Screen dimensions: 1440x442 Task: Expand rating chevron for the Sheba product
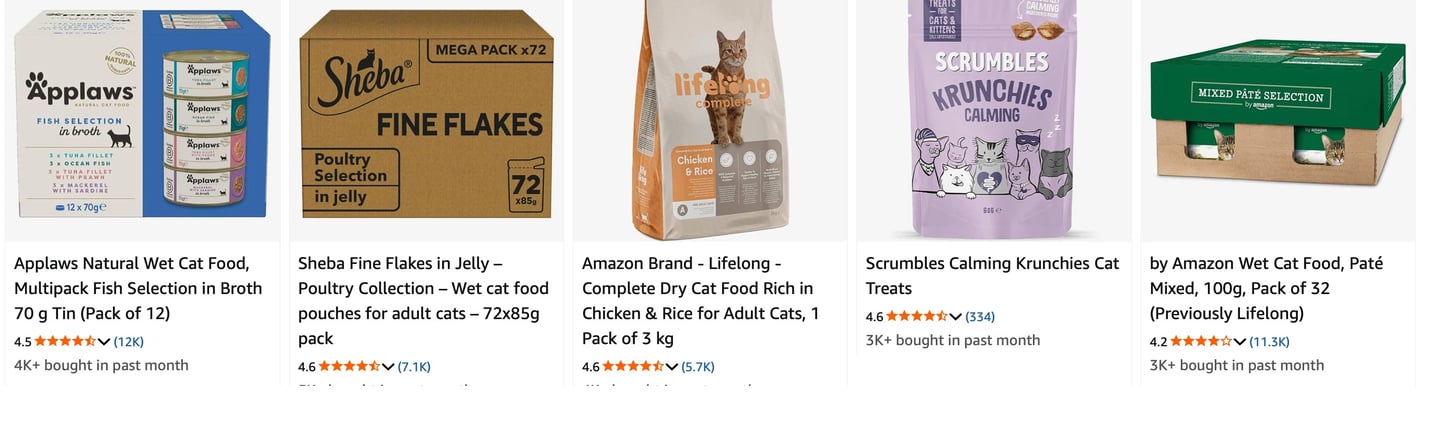click(388, 367)
